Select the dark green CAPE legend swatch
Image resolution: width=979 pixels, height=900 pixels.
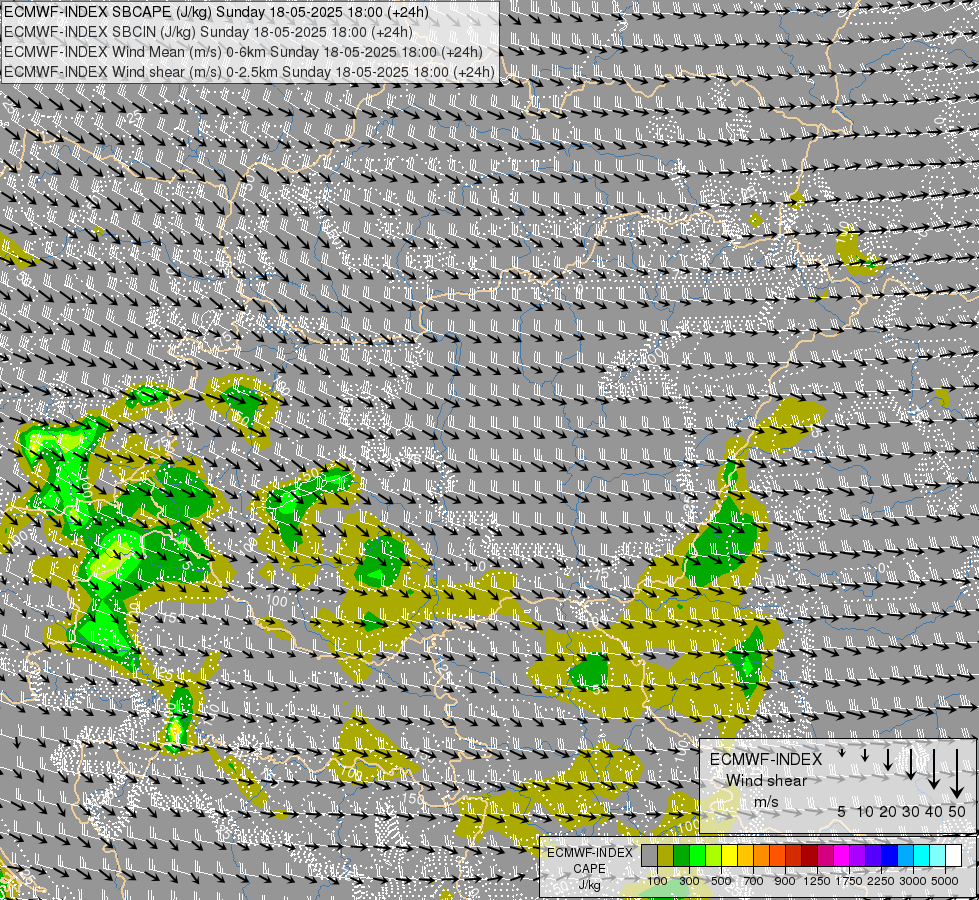681,855
